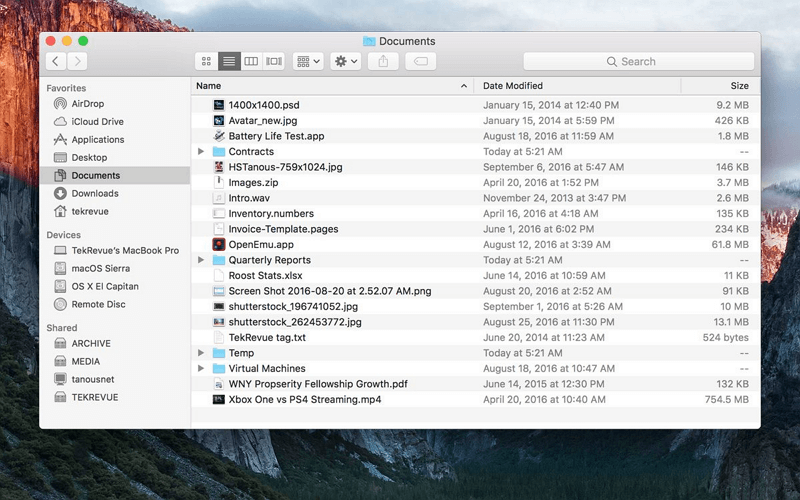Select the shared TEKREVUE server
Viewport: 800px width, 500px height.
pos(94,397)
